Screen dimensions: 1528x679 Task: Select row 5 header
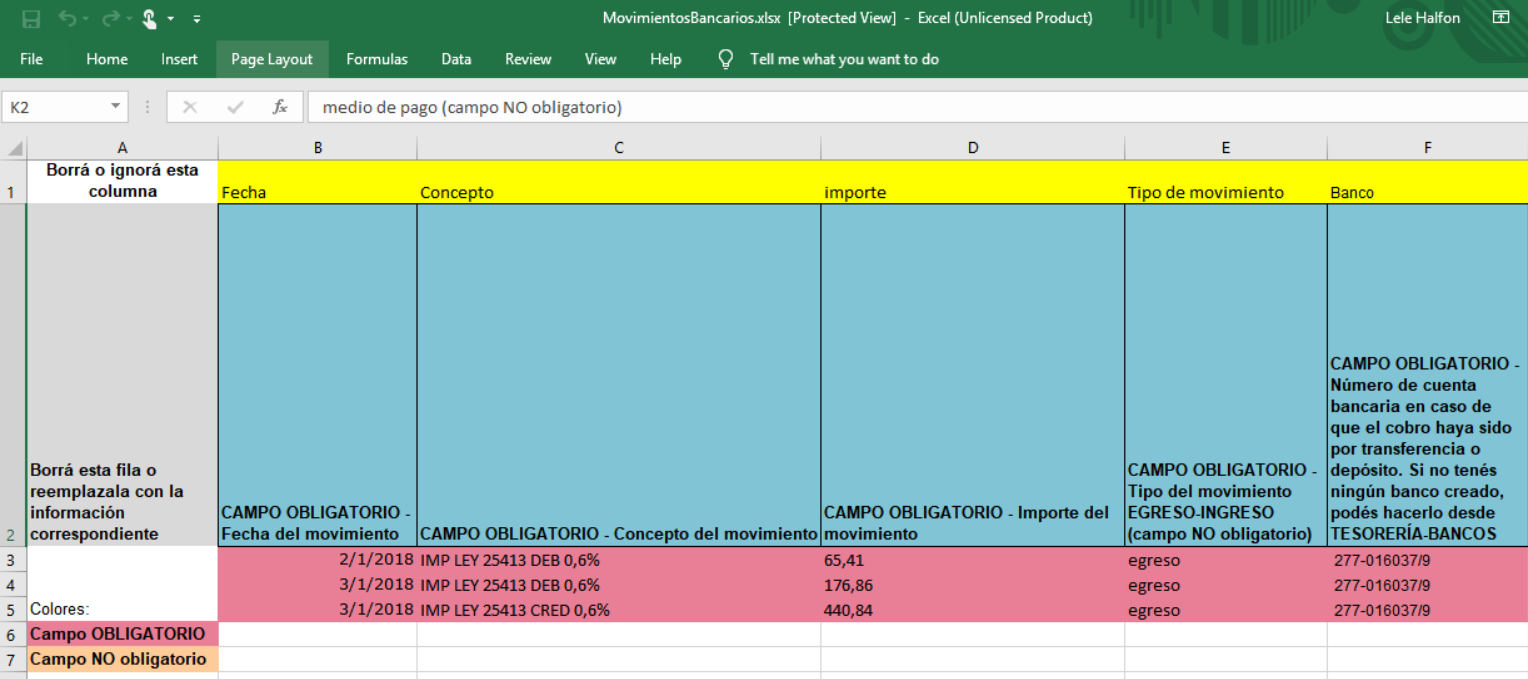[x=13, y=610]
